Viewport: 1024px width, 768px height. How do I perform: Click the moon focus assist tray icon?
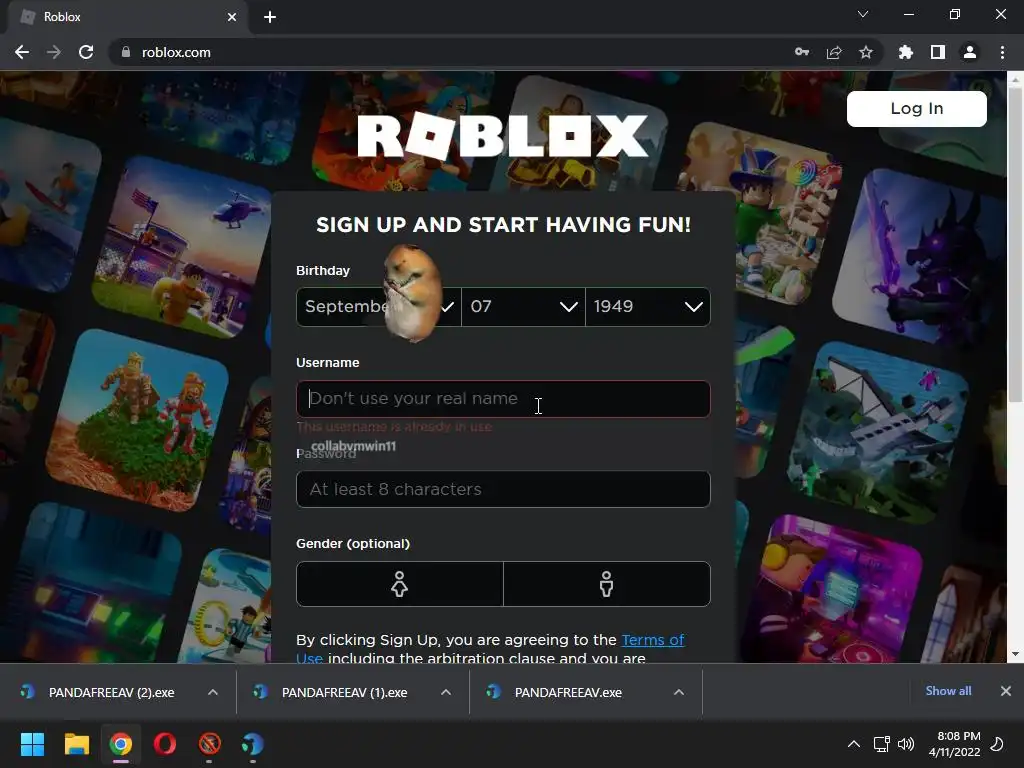997,744
